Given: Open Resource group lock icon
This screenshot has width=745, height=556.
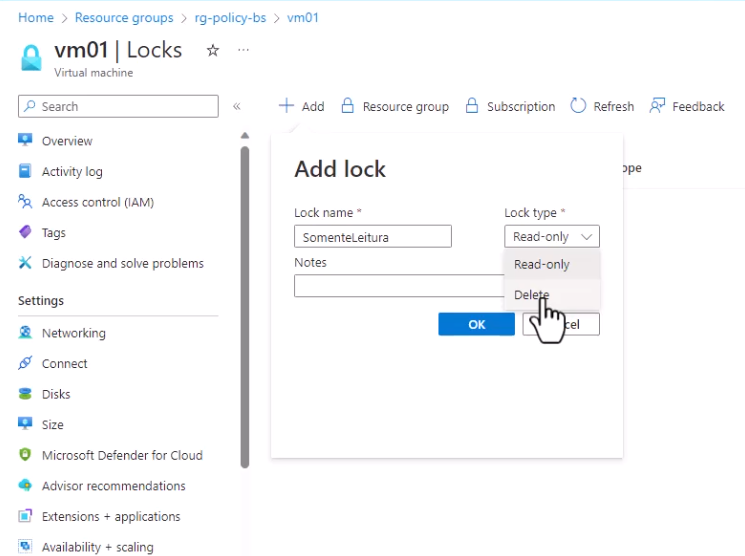Looking at the screenshot, I should point(347,105).
